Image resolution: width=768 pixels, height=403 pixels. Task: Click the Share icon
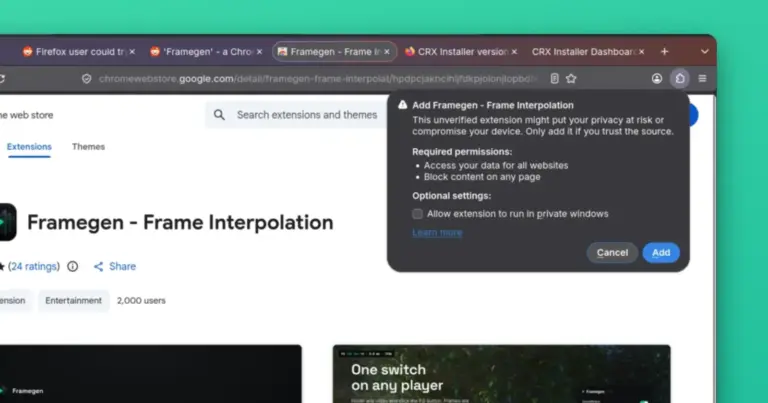point(98,266)
